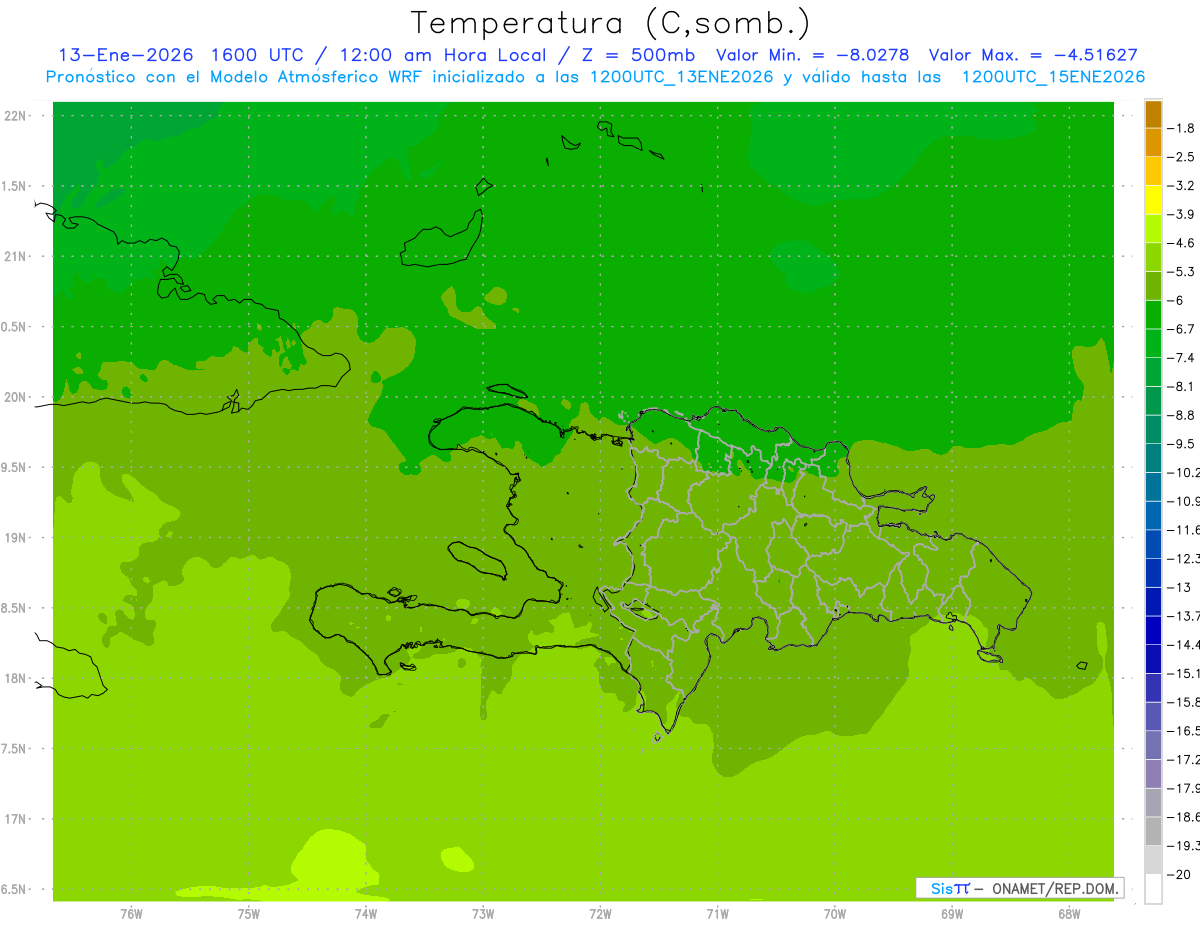Click legend value '-13' on color scale
This screenshot has height=927, width=1200.
click(1178, 587)
